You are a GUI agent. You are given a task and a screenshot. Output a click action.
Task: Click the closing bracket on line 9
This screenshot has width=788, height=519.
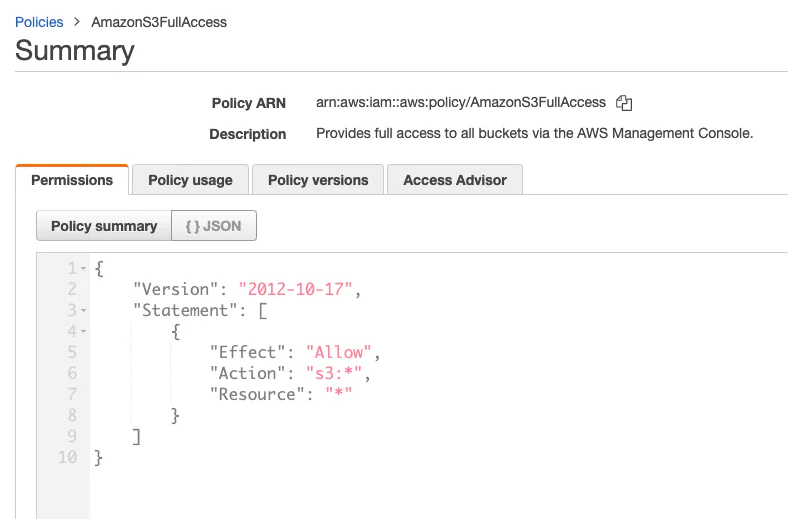[x=136, y=437]
